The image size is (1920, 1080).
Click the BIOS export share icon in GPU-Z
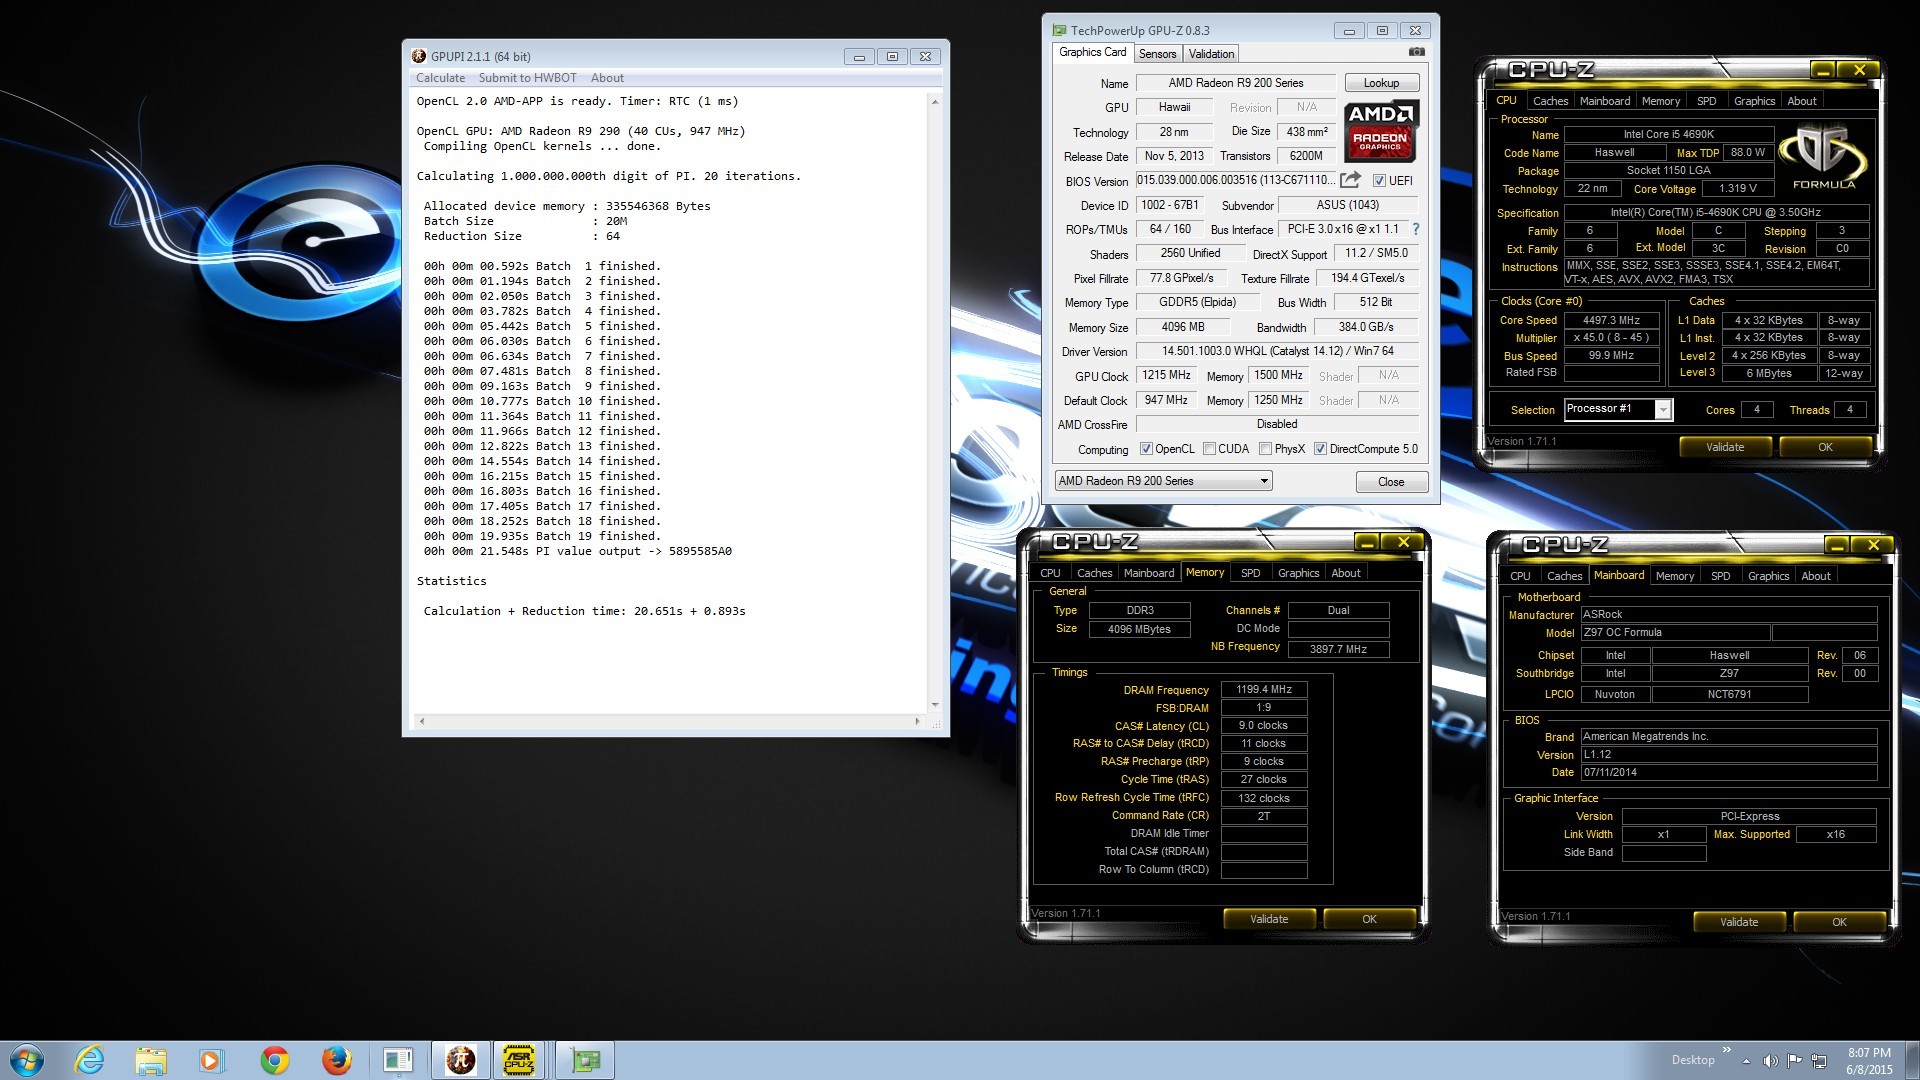click(x=1350, y=180)
